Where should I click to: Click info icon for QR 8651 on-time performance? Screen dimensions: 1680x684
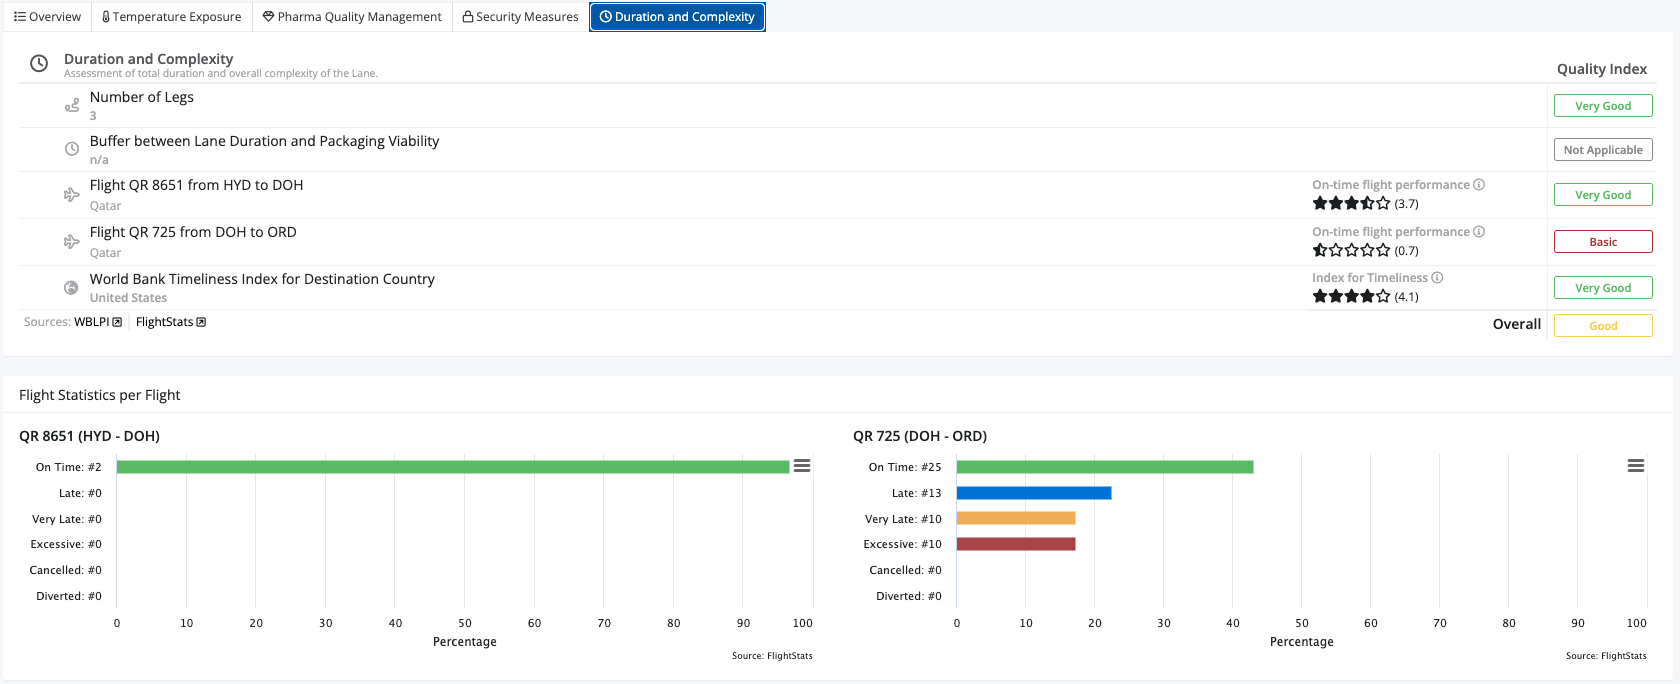1479,185
